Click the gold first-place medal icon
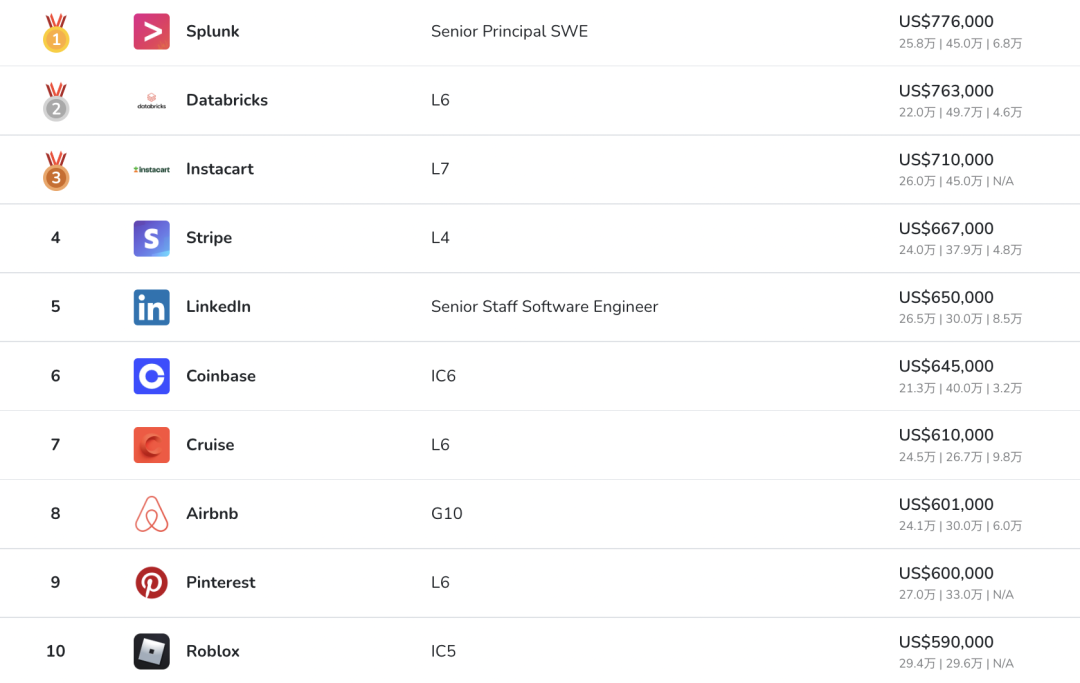 tap(56, 33)
